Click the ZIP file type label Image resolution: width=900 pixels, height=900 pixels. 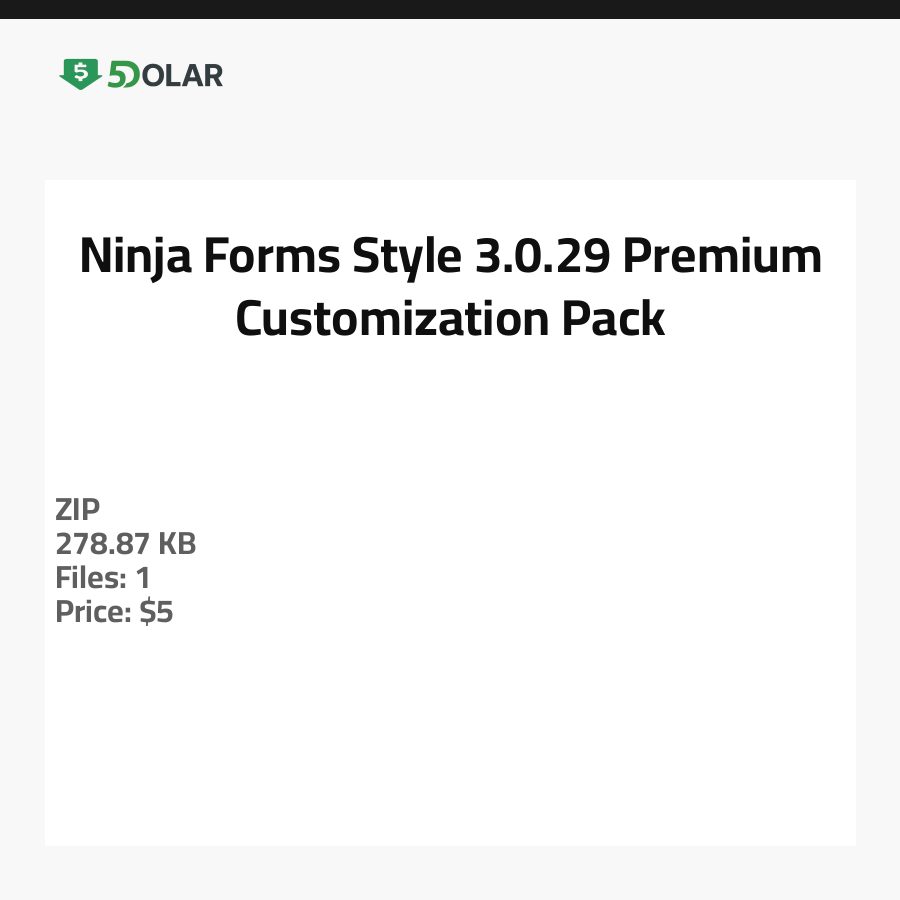pos(78,510)
